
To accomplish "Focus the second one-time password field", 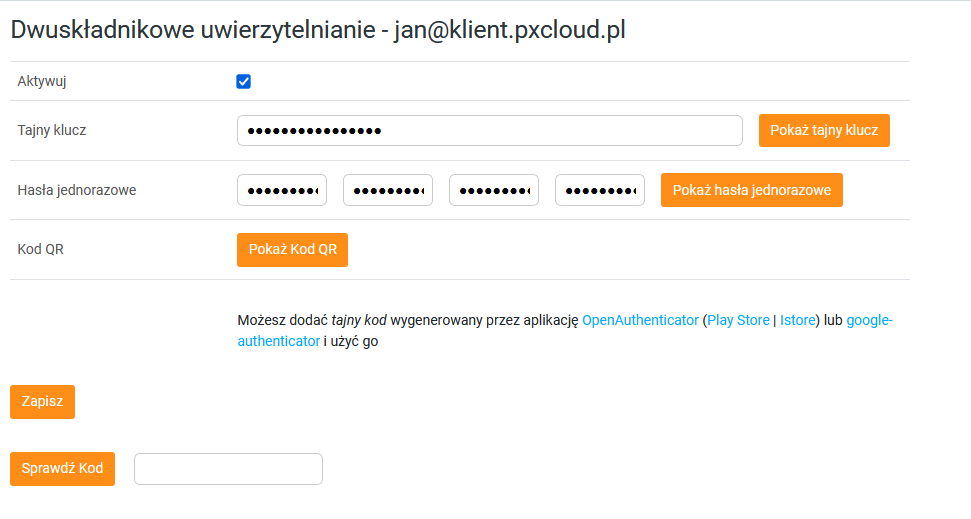I will click(x=388, y=190).
